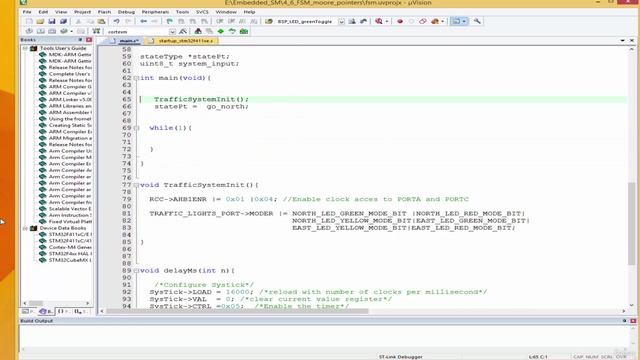This screenshot has height=360, width=640.
Task: Open the SVCS menu
Action: click(202, 12)
